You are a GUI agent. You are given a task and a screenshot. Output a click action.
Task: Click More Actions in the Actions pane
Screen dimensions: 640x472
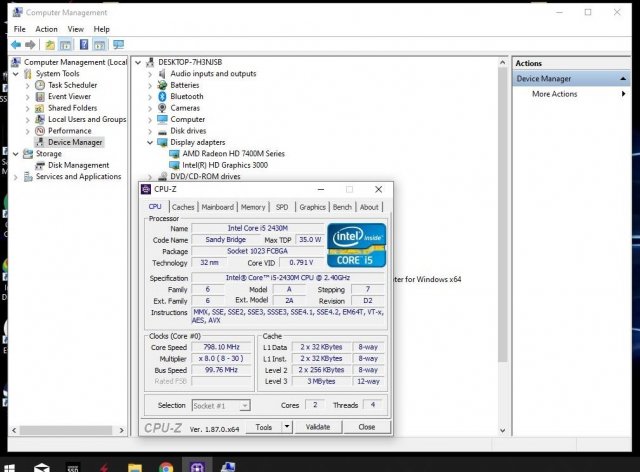coord(554,94)
